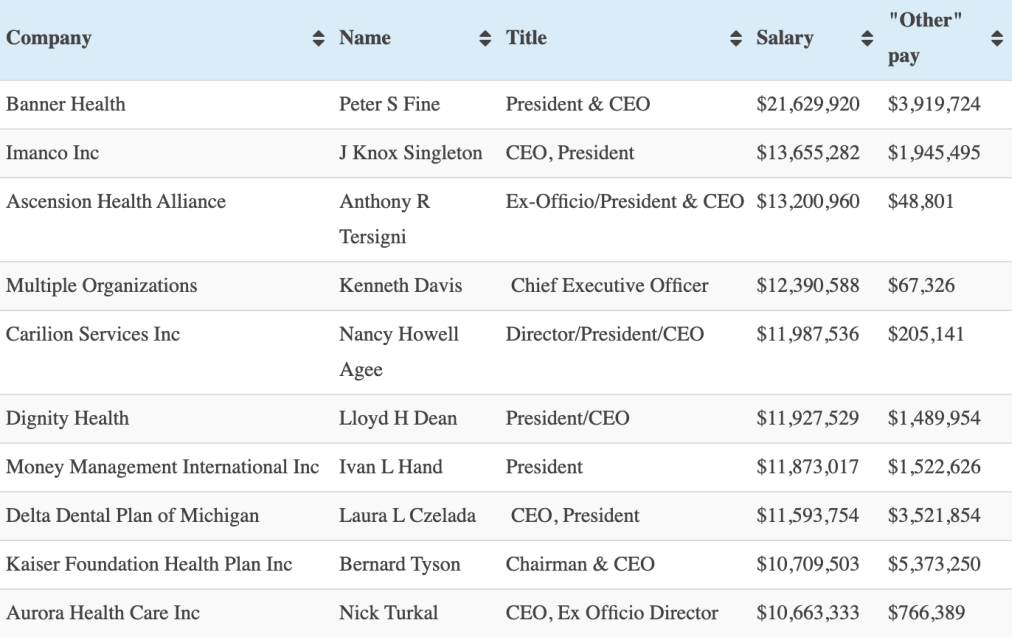Click the Imanco Inc row
This screenshot has width=1023, height=637.
[x=53, y=154]
